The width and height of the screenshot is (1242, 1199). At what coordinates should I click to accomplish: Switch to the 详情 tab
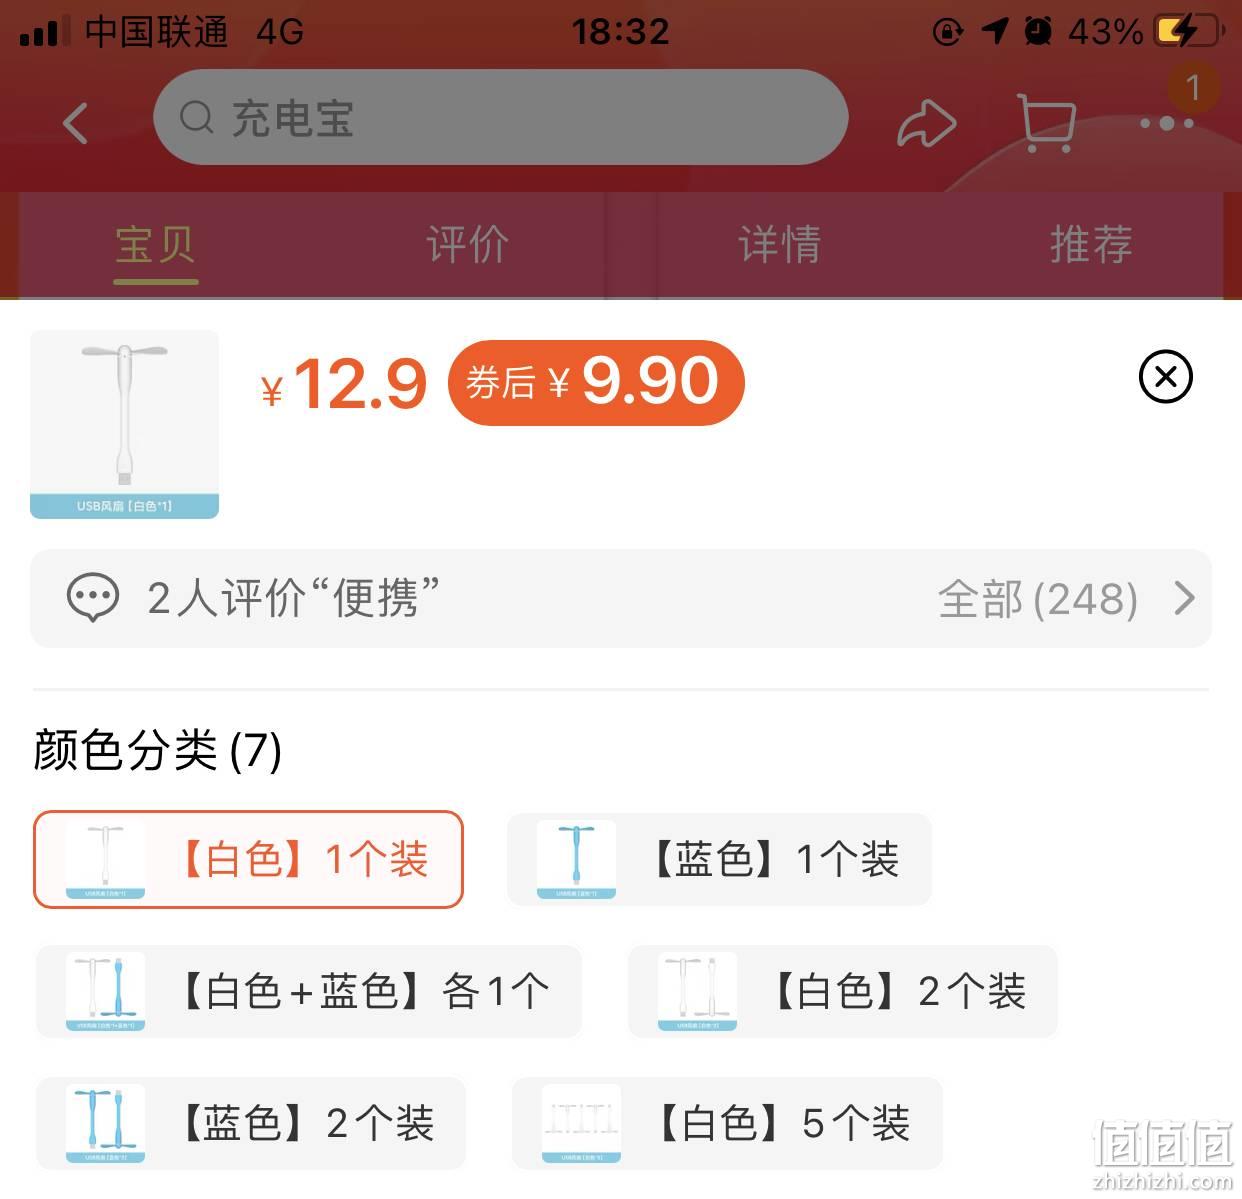(x=779, y=244)
